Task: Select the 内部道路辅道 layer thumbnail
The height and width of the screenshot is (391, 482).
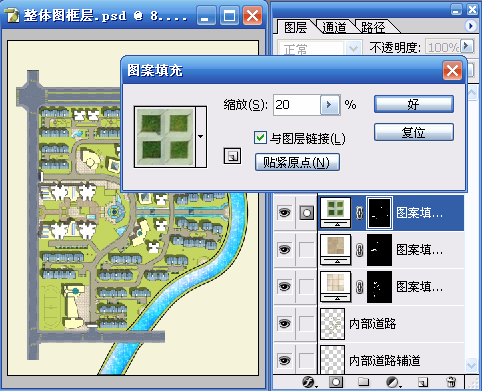Action: point(332,360)
